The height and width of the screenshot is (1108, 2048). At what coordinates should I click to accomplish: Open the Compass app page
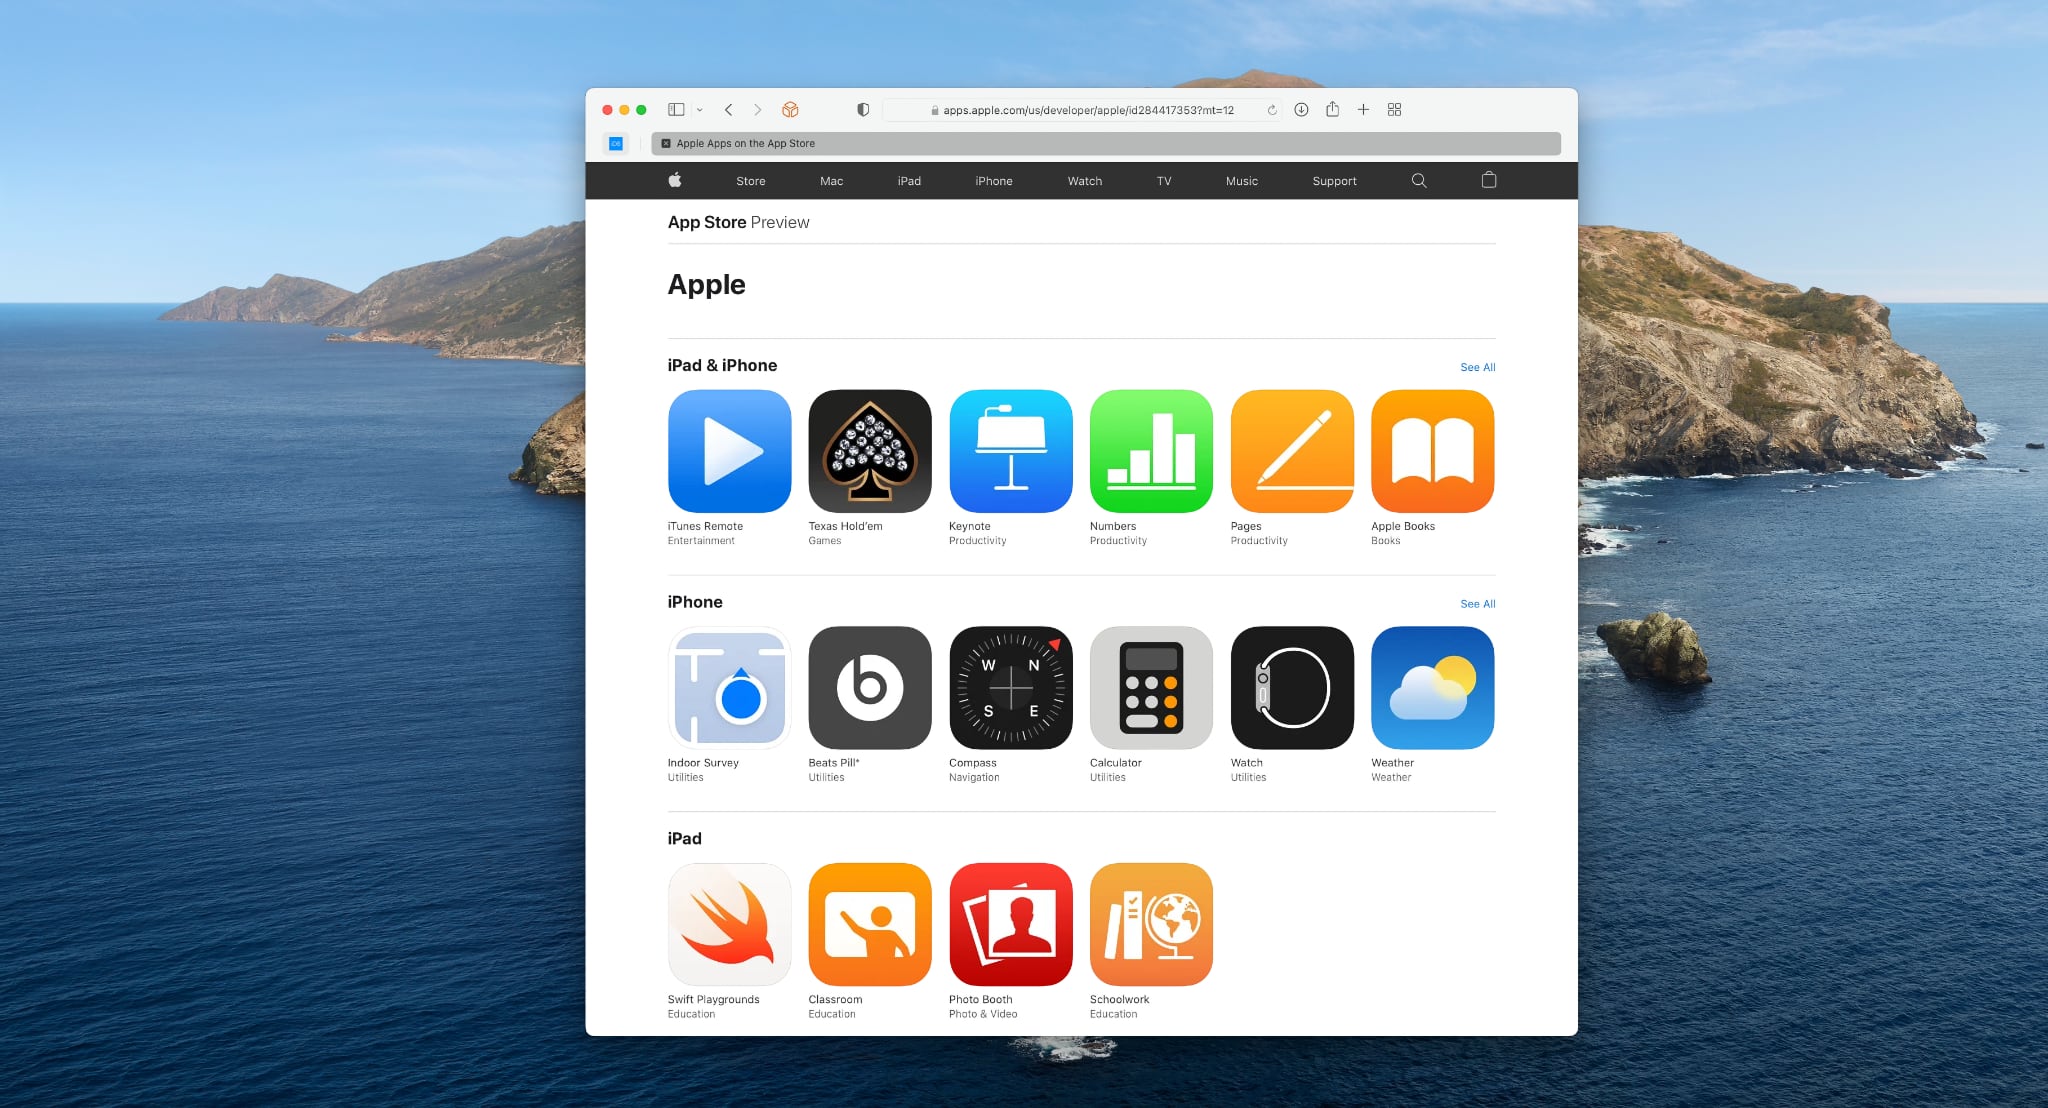point(1010,688)
